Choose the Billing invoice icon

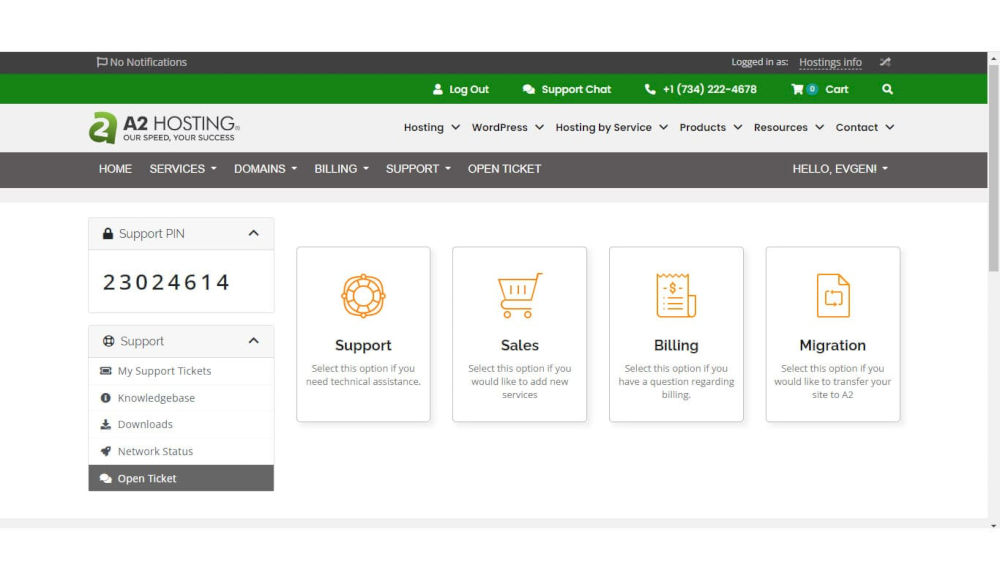[676, 295]
